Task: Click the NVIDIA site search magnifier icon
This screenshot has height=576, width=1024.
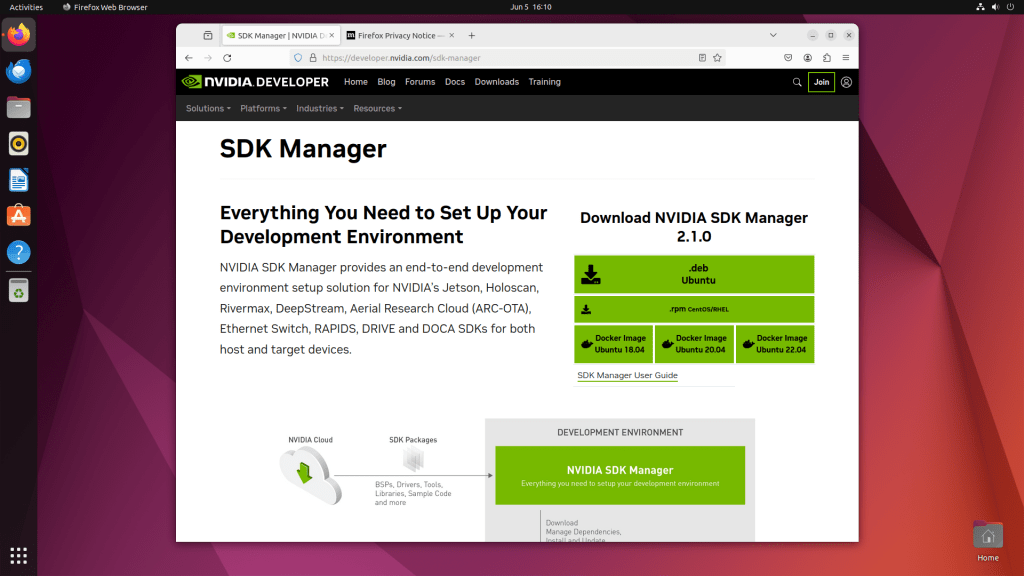Action: click(797, 82)
